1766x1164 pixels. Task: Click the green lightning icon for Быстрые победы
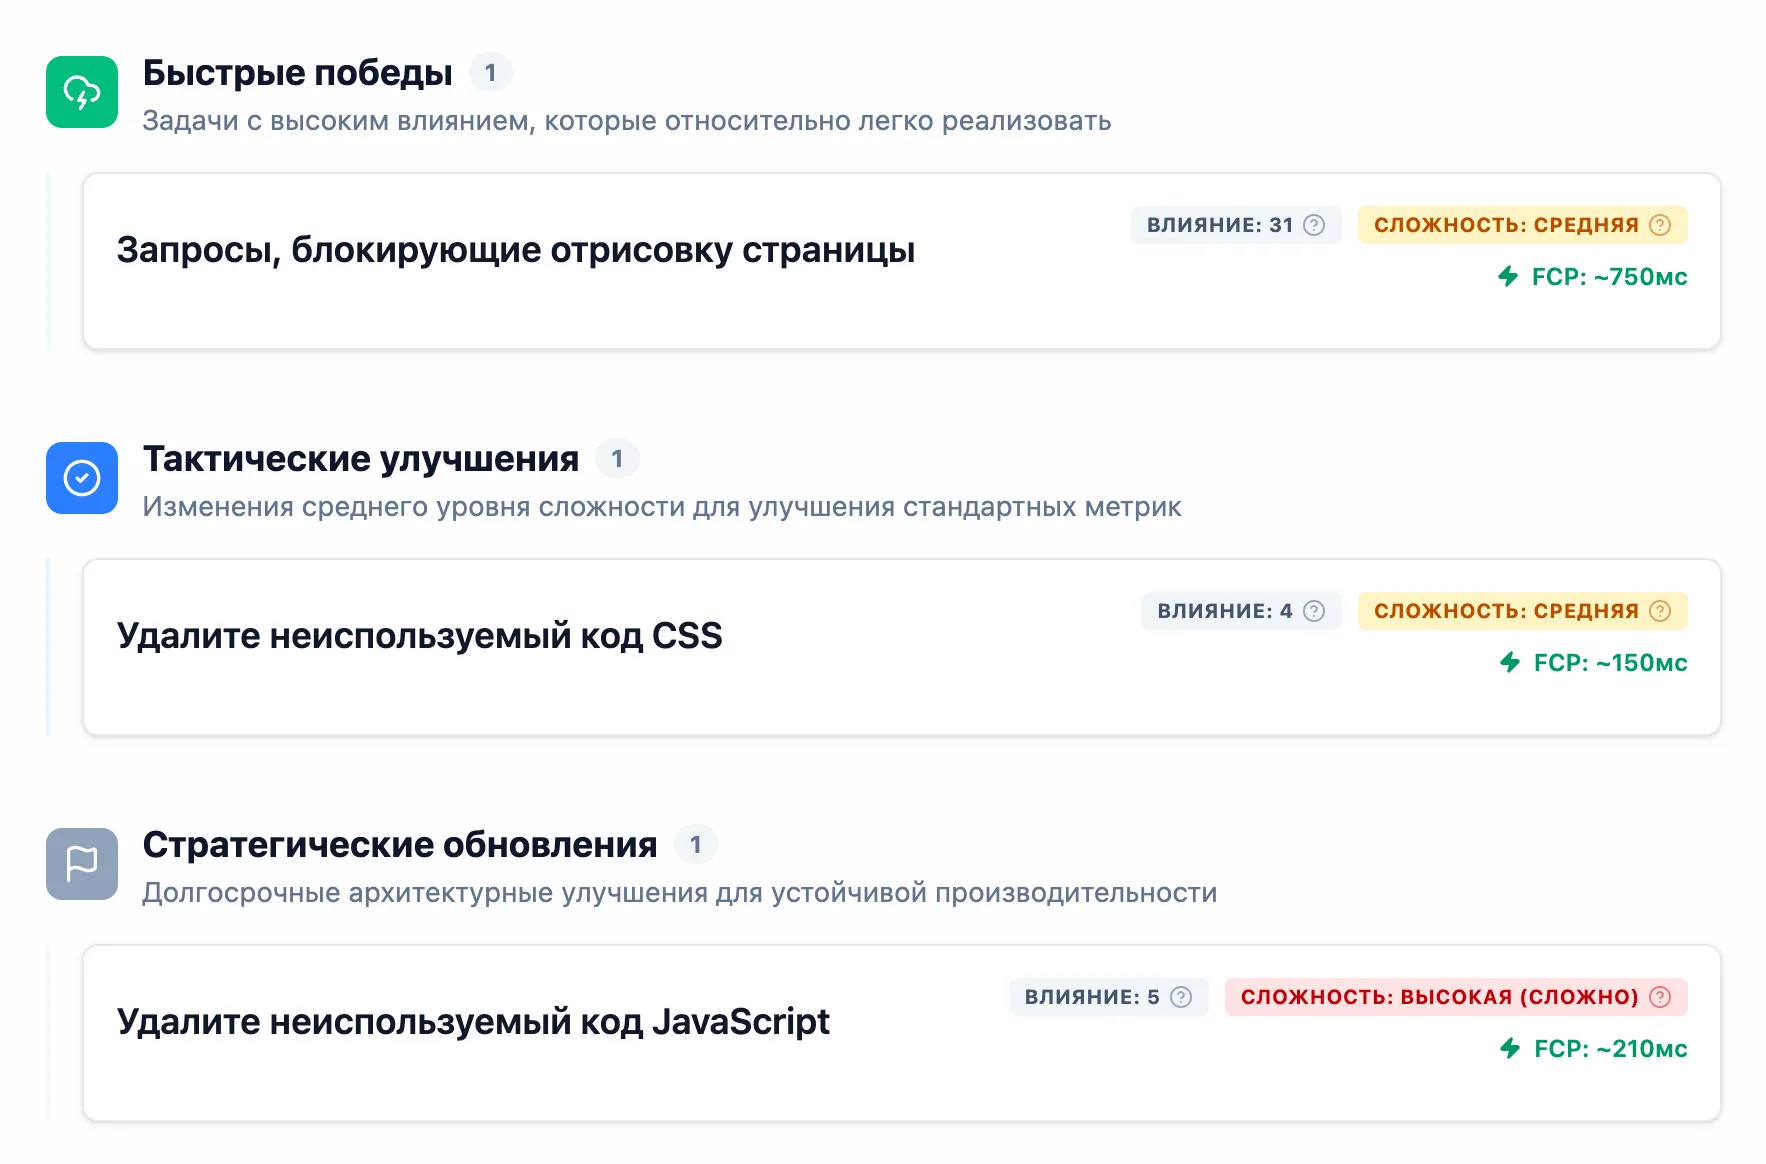[81, 94]
